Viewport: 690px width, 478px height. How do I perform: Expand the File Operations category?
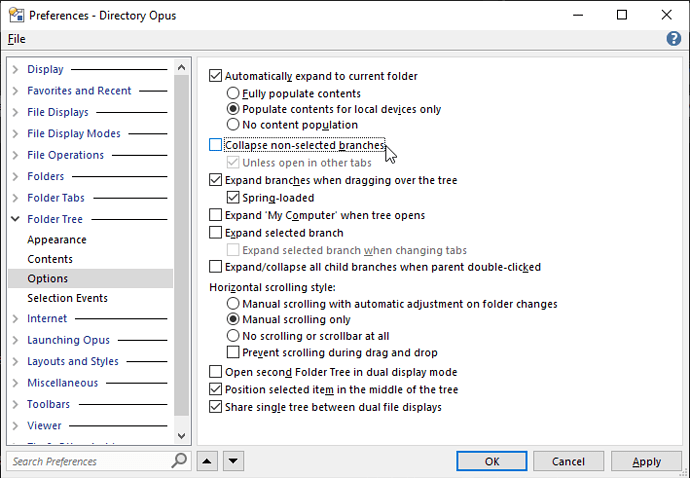click(15, 155)
